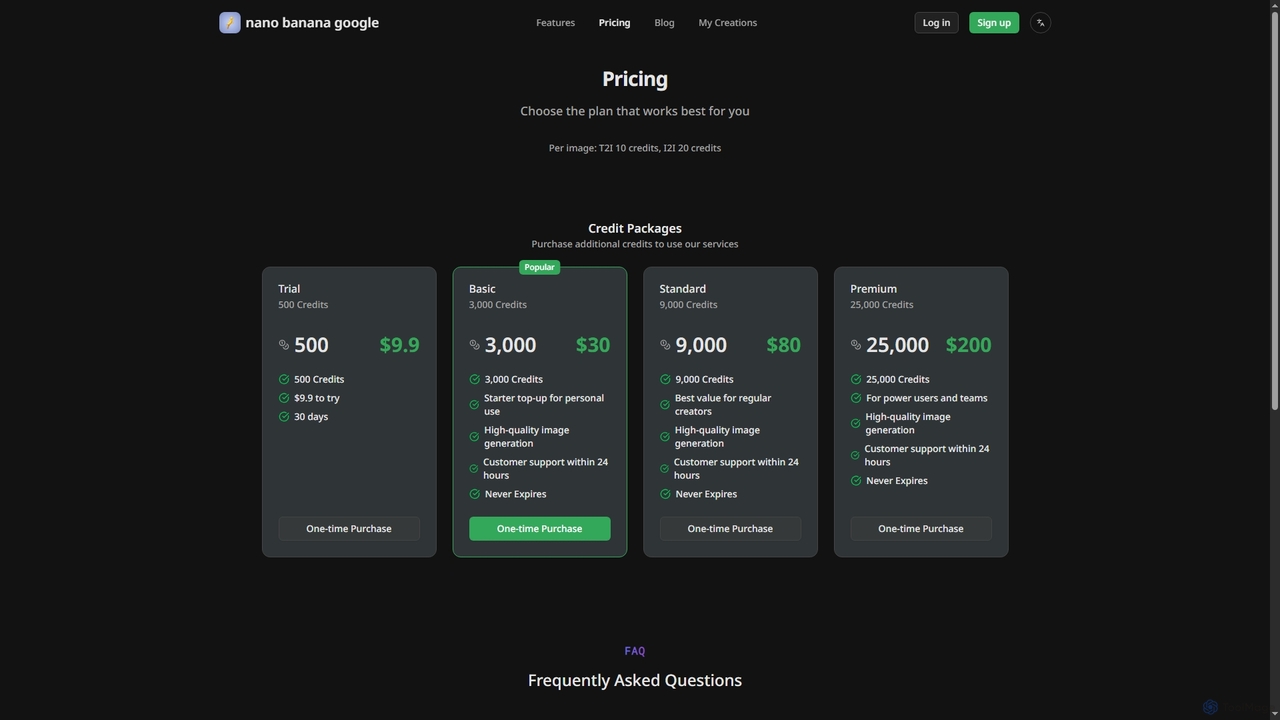Click checkmark beside Best value for regular creators
1280x720 pixels.
click(665, 405)
